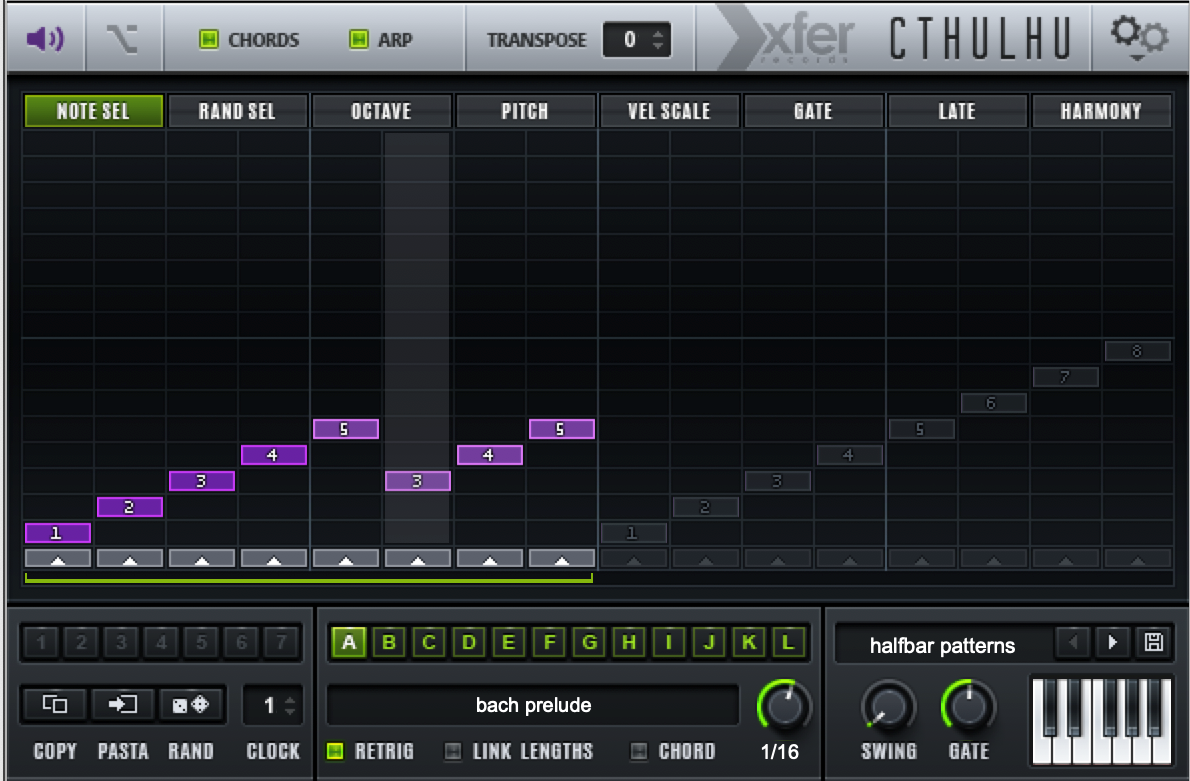Select the NOTE SEL tab
The image size is (1190, 781).
click(93, 111)
